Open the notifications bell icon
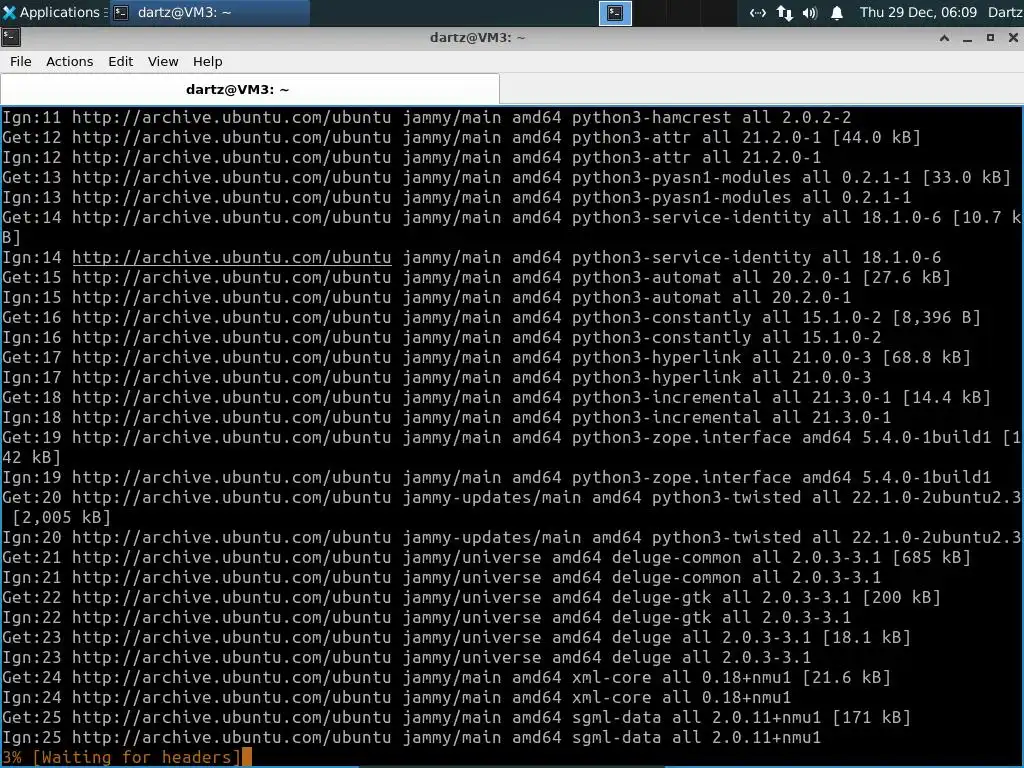This screenshot has width=1024, height=768. pyautogui.click(x=837, y=12)
